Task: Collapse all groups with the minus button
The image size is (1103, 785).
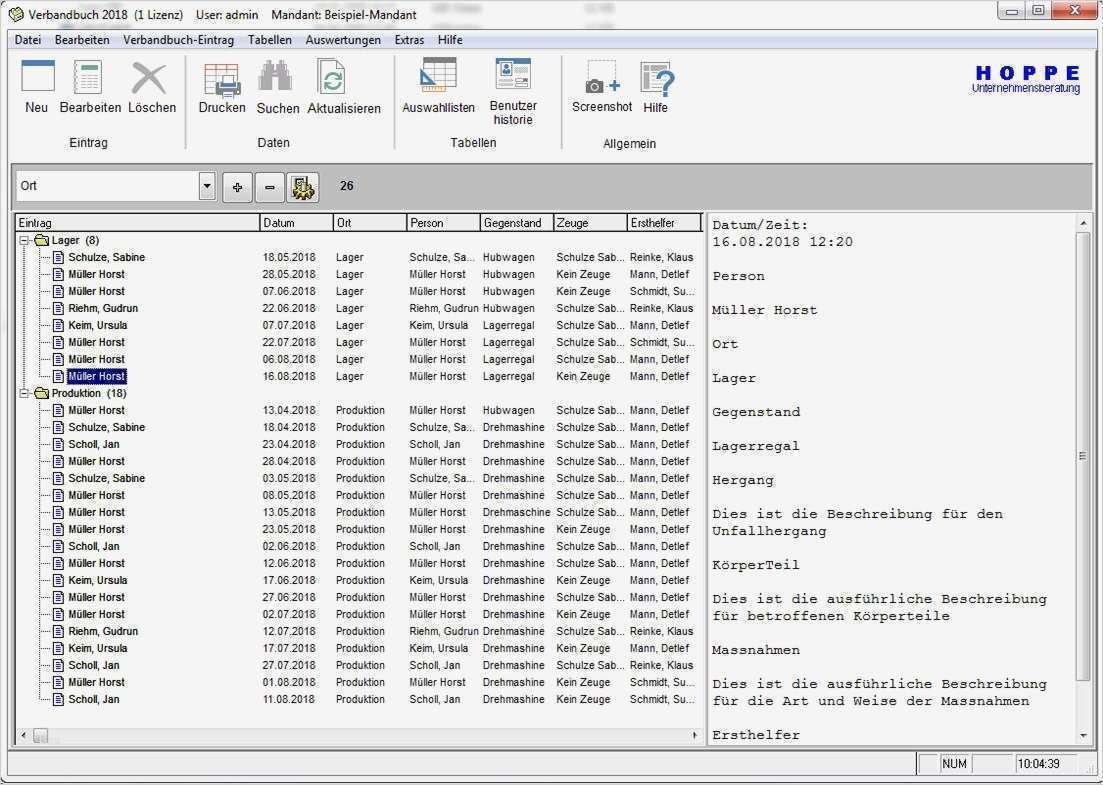Action: pos(270,187)
